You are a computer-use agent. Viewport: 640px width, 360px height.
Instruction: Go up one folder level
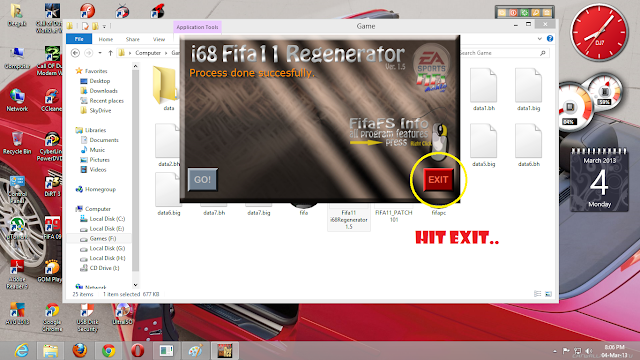(110, 53)
